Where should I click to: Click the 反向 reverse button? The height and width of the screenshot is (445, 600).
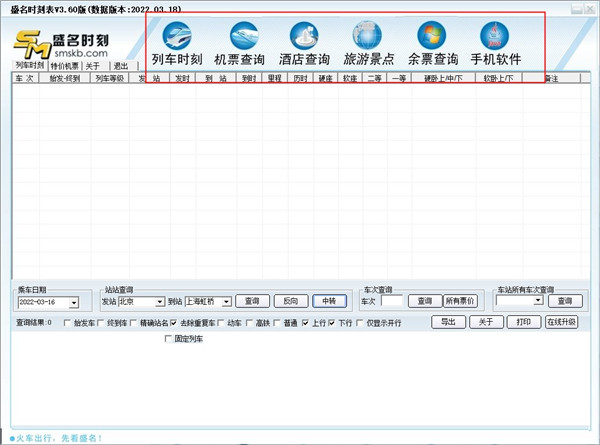point(290,300)
